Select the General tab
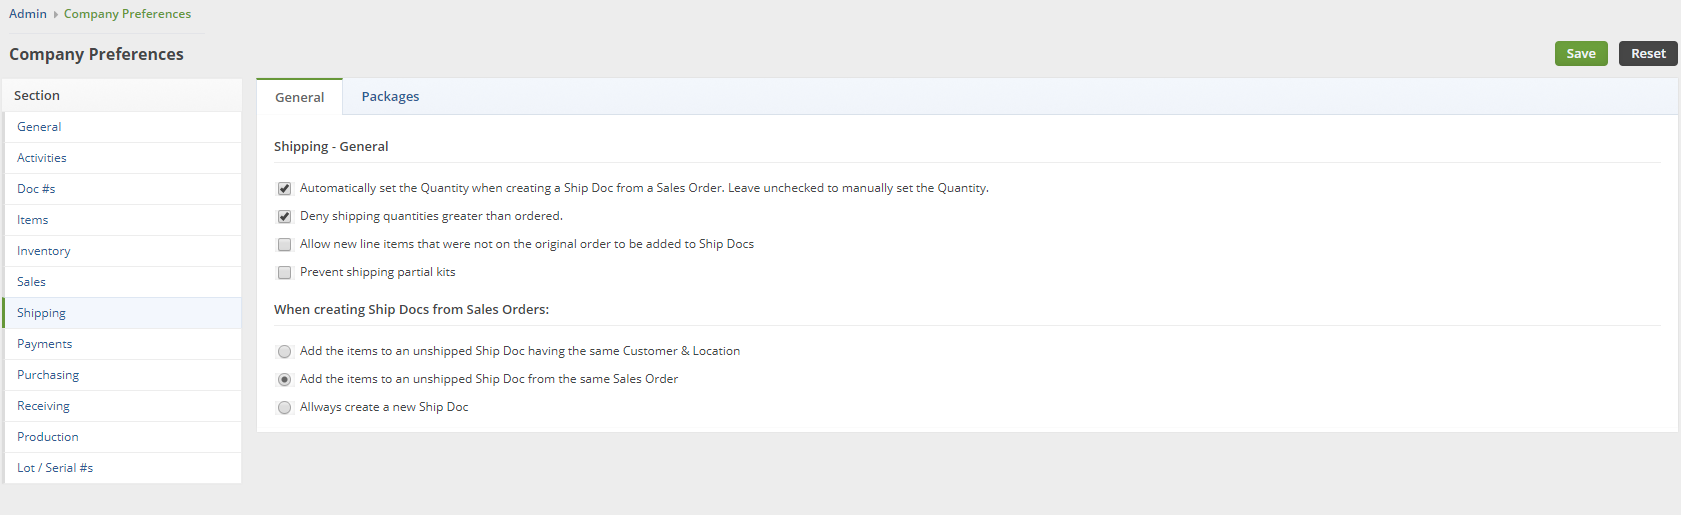Viewport: 1681px width, 515px height. (x=299, y=97)
